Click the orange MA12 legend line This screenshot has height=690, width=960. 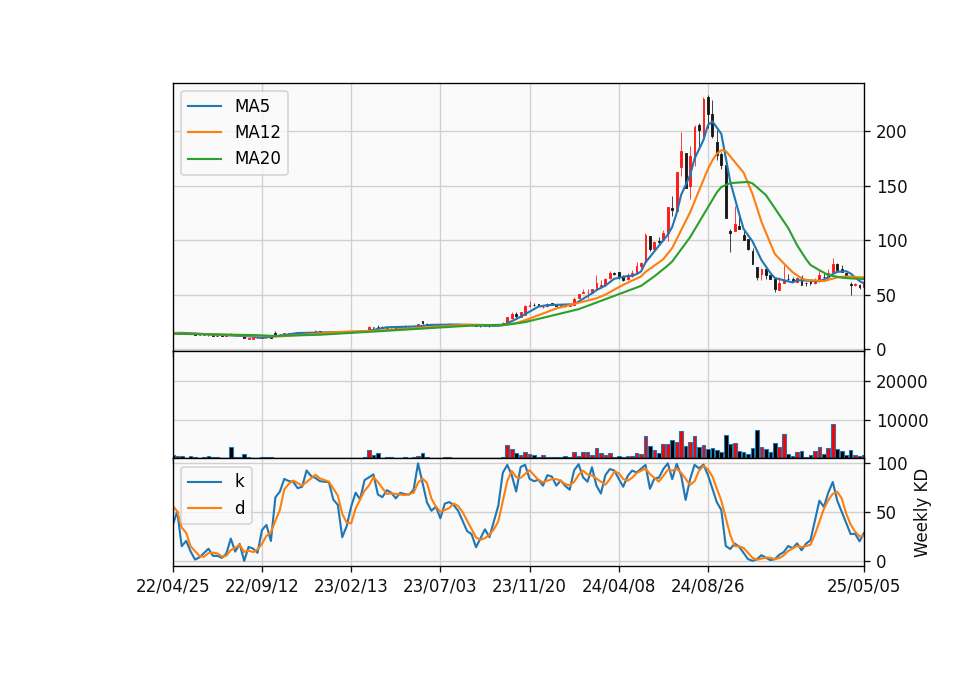204,132
